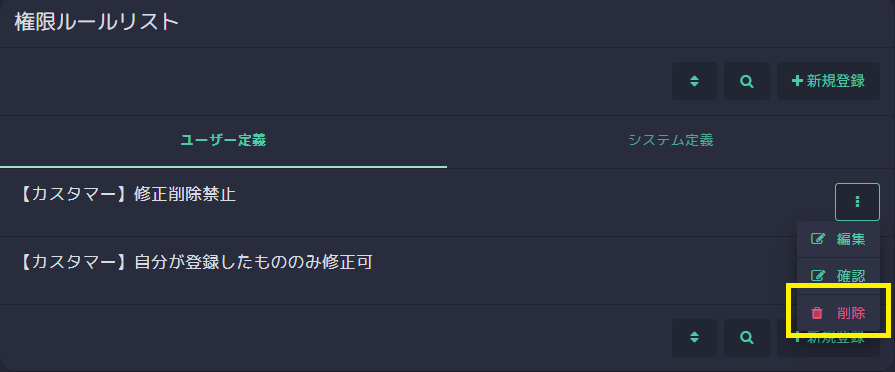The height and width of the screenshot is (372, 895).
Task: Open search with the top magnifier icon
Action: (x=747, y=81)
